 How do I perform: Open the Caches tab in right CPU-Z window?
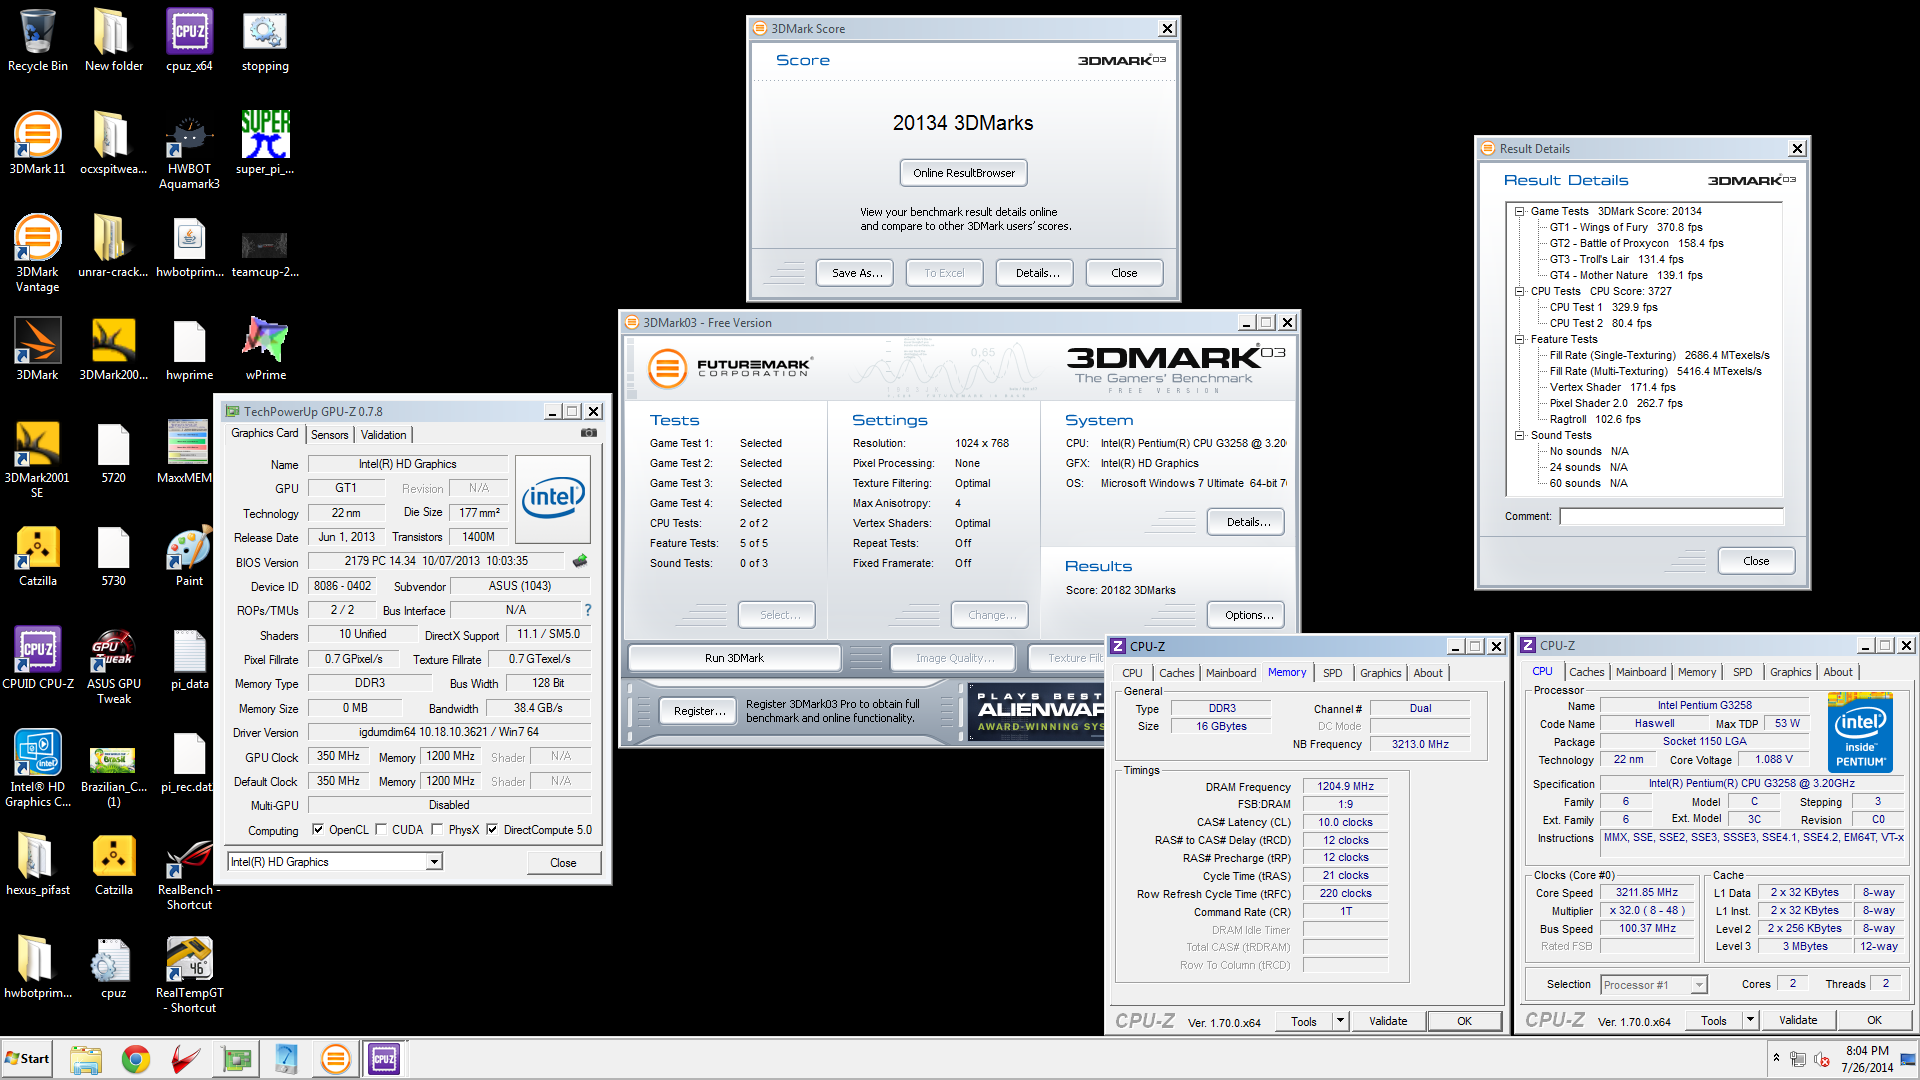click(1586, 672)
